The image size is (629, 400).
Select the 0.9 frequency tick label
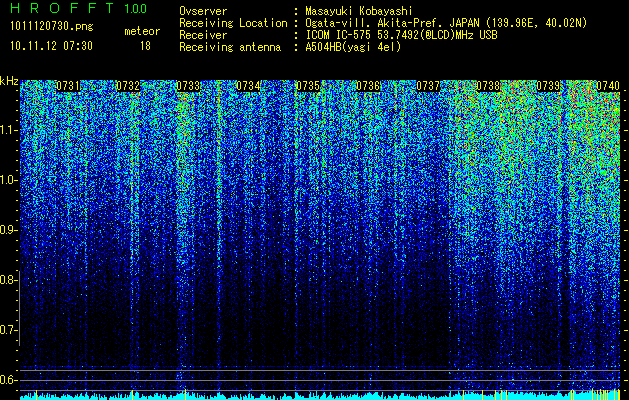click(8, 230)
